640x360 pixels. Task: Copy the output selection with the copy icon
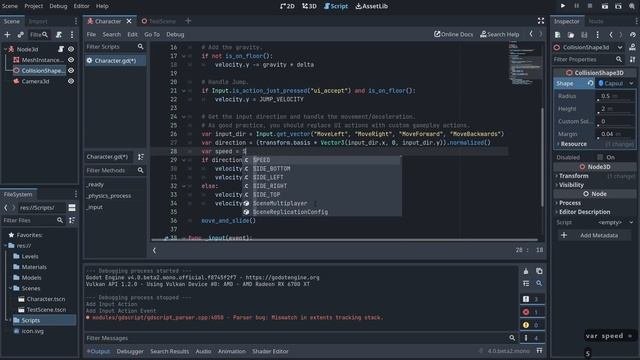pos(539,271)
